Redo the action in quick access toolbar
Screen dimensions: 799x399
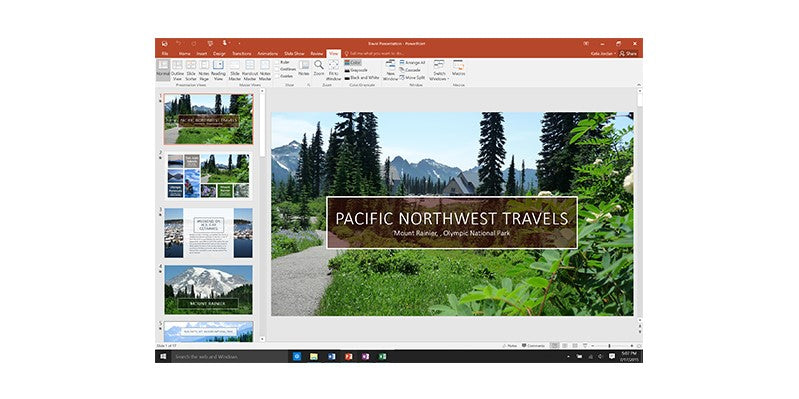click(x=194, y=44)
